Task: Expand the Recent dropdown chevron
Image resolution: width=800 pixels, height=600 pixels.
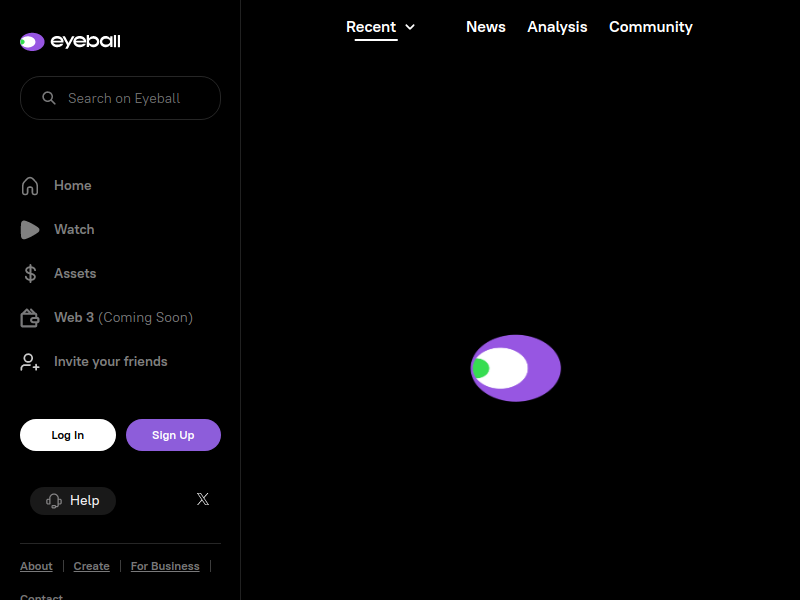Action: click(x=410, y=28)
